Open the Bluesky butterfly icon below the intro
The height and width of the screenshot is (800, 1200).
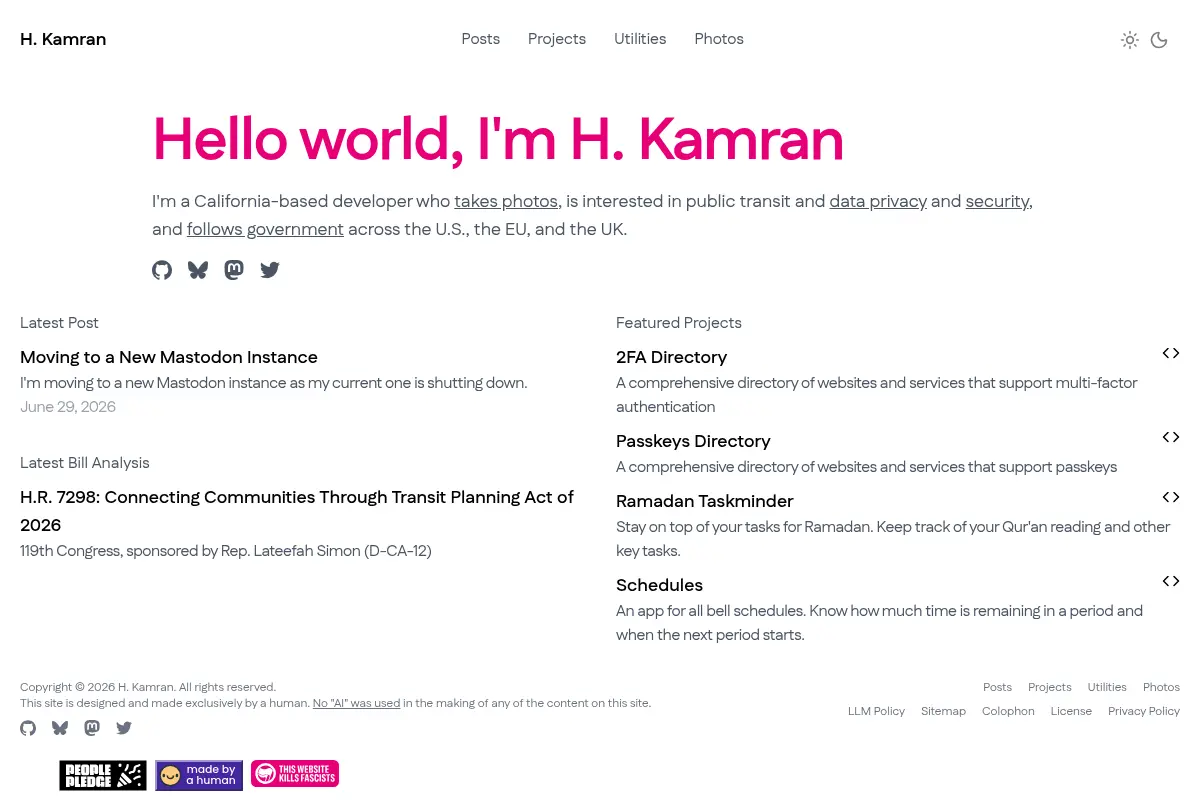click(198, 270)
